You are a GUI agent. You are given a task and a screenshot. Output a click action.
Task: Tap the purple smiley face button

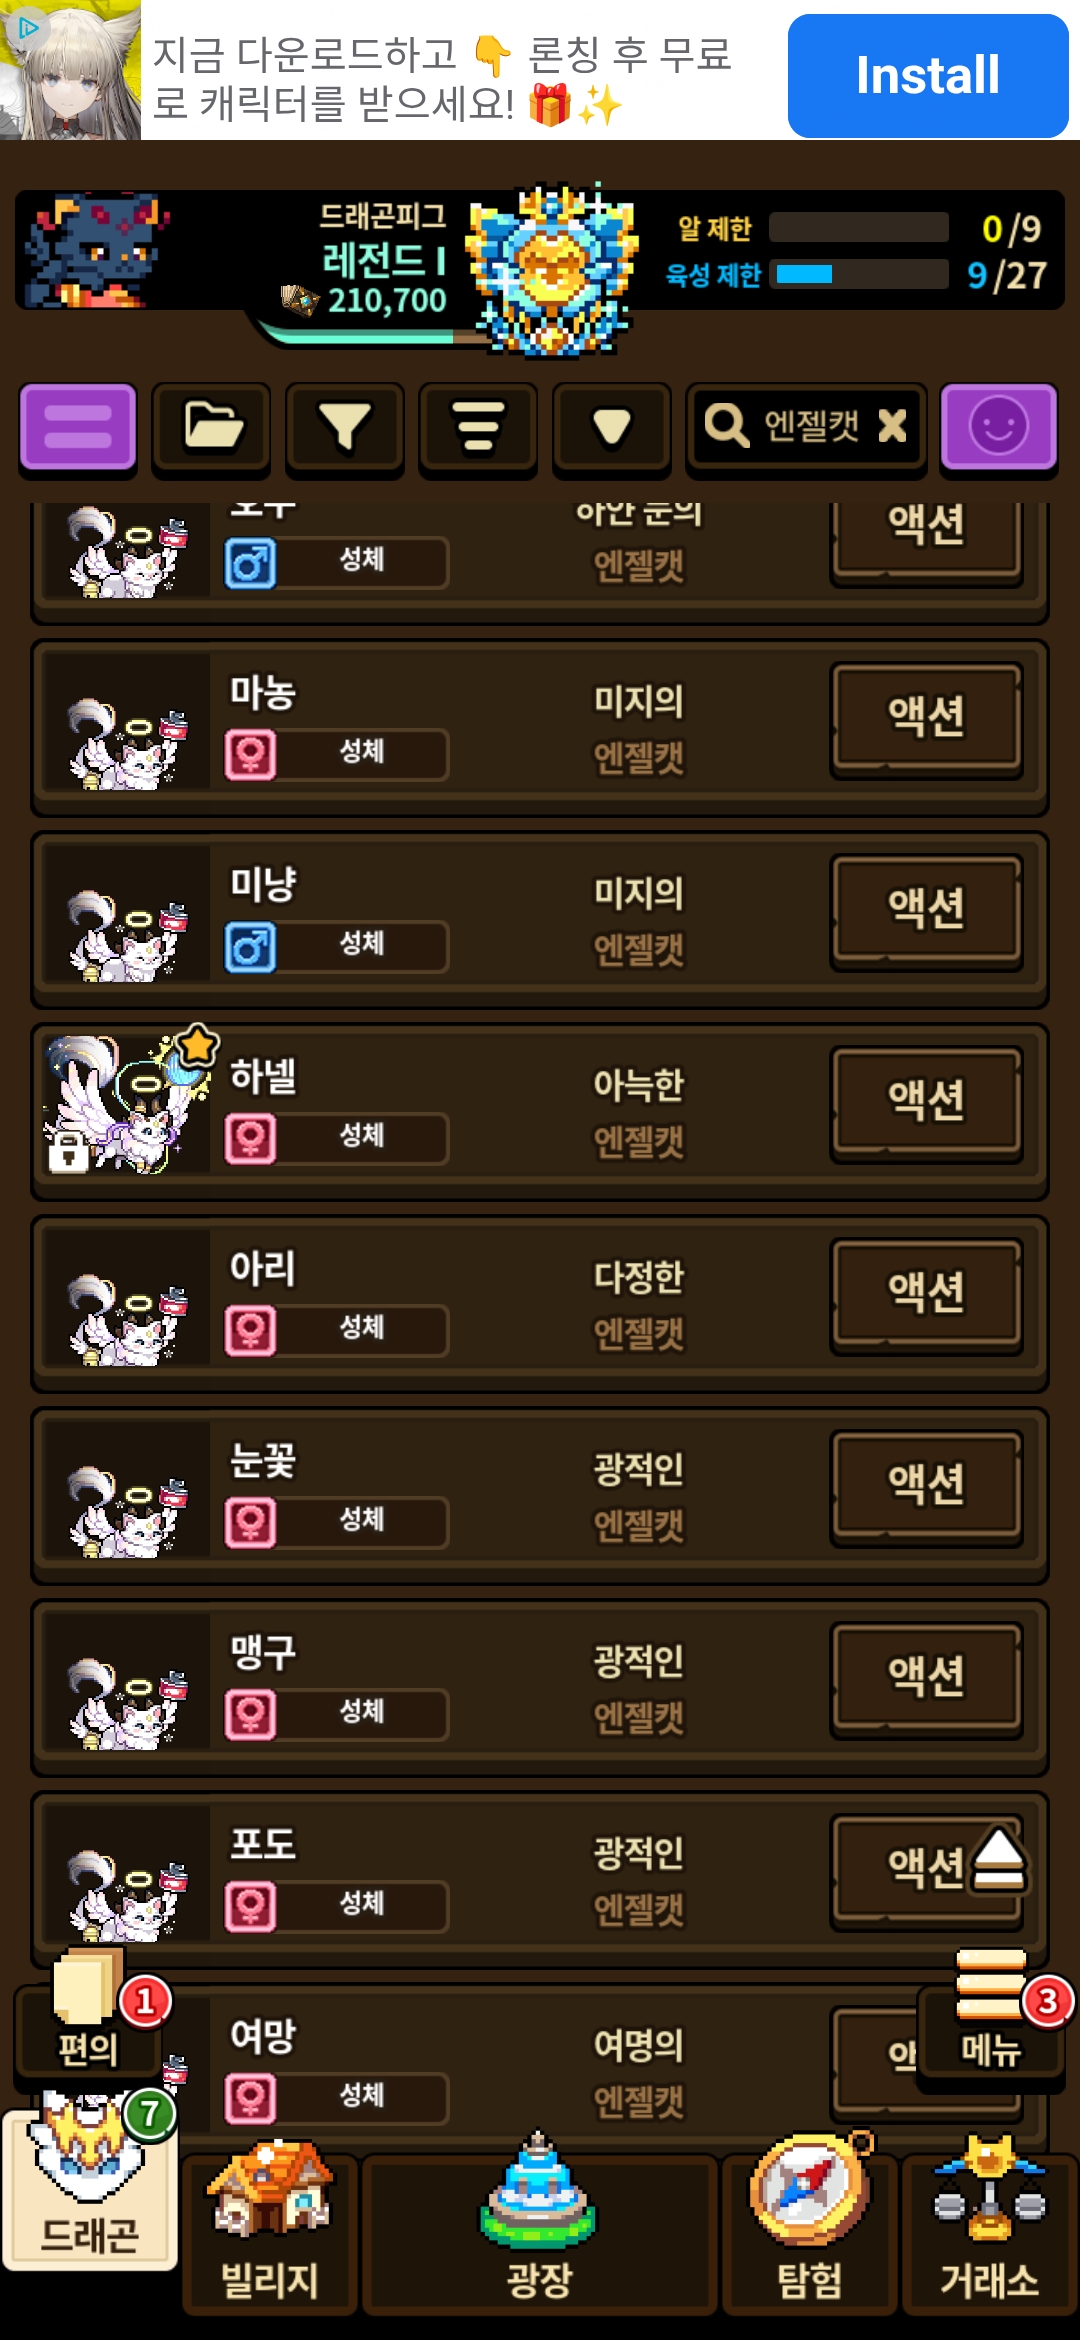(998, 427)
